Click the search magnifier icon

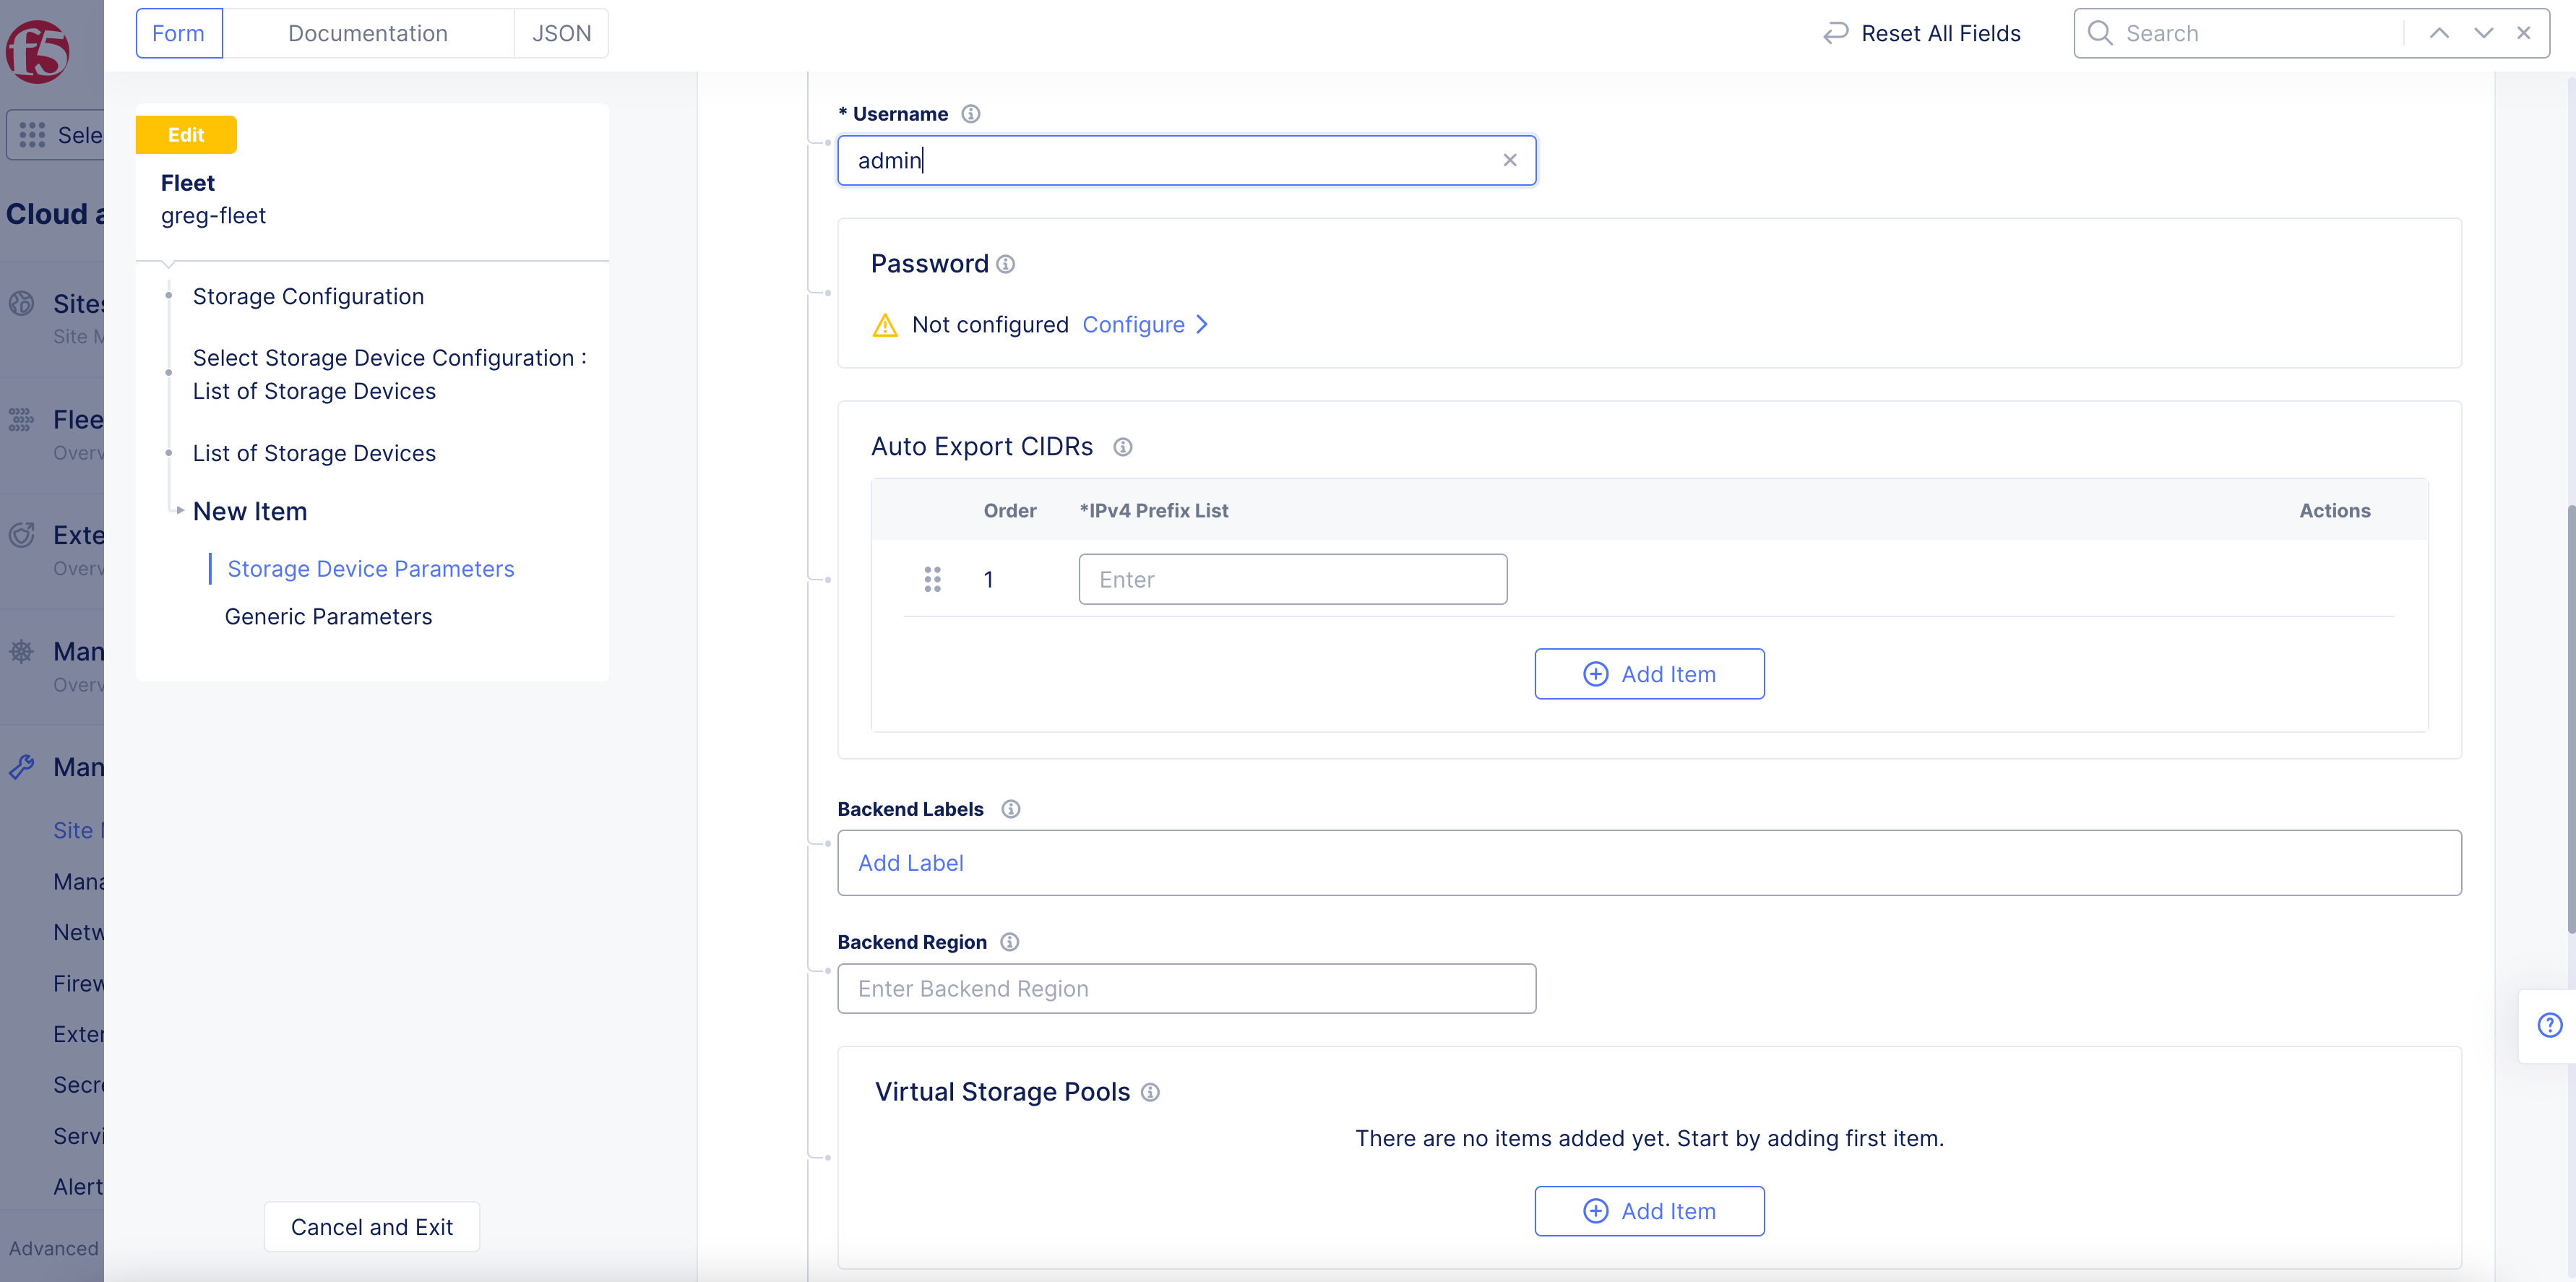point(2100,33)
